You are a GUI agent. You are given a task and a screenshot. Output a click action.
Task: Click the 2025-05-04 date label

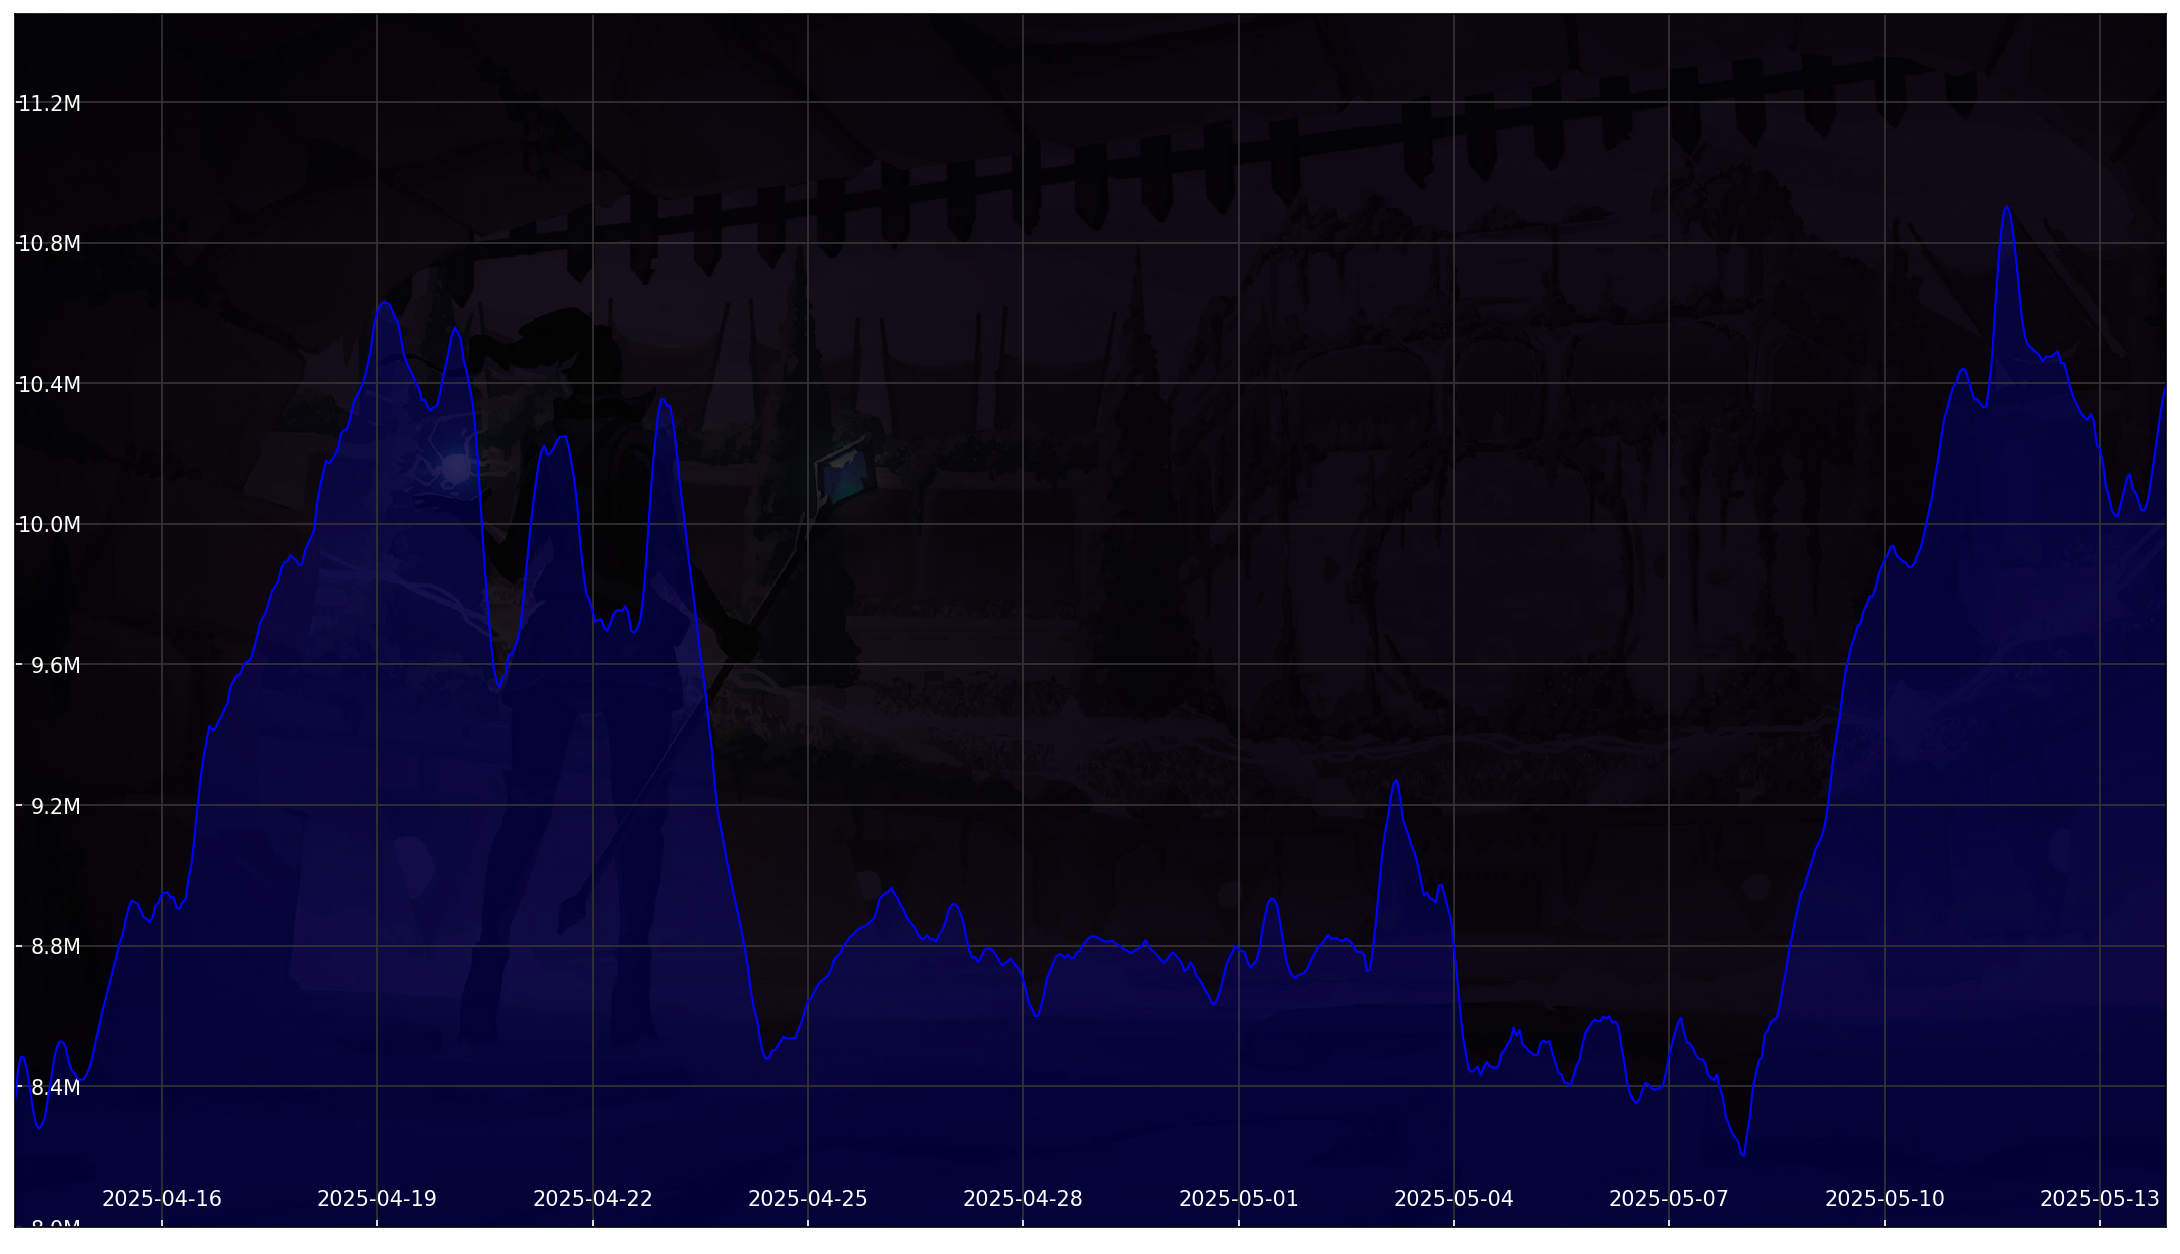[1454, 1199]
